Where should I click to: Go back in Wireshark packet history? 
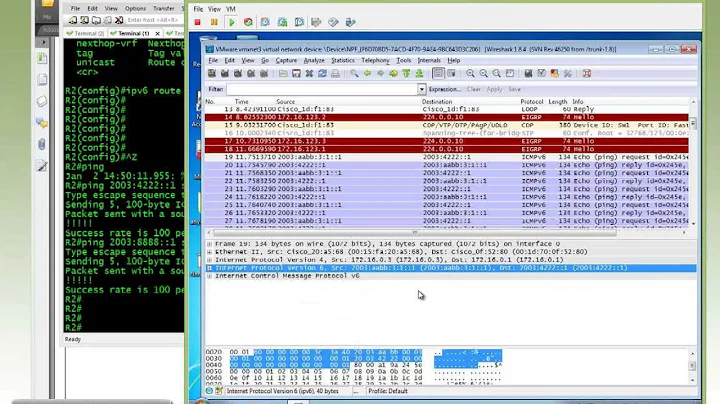(x=367, y=73)
